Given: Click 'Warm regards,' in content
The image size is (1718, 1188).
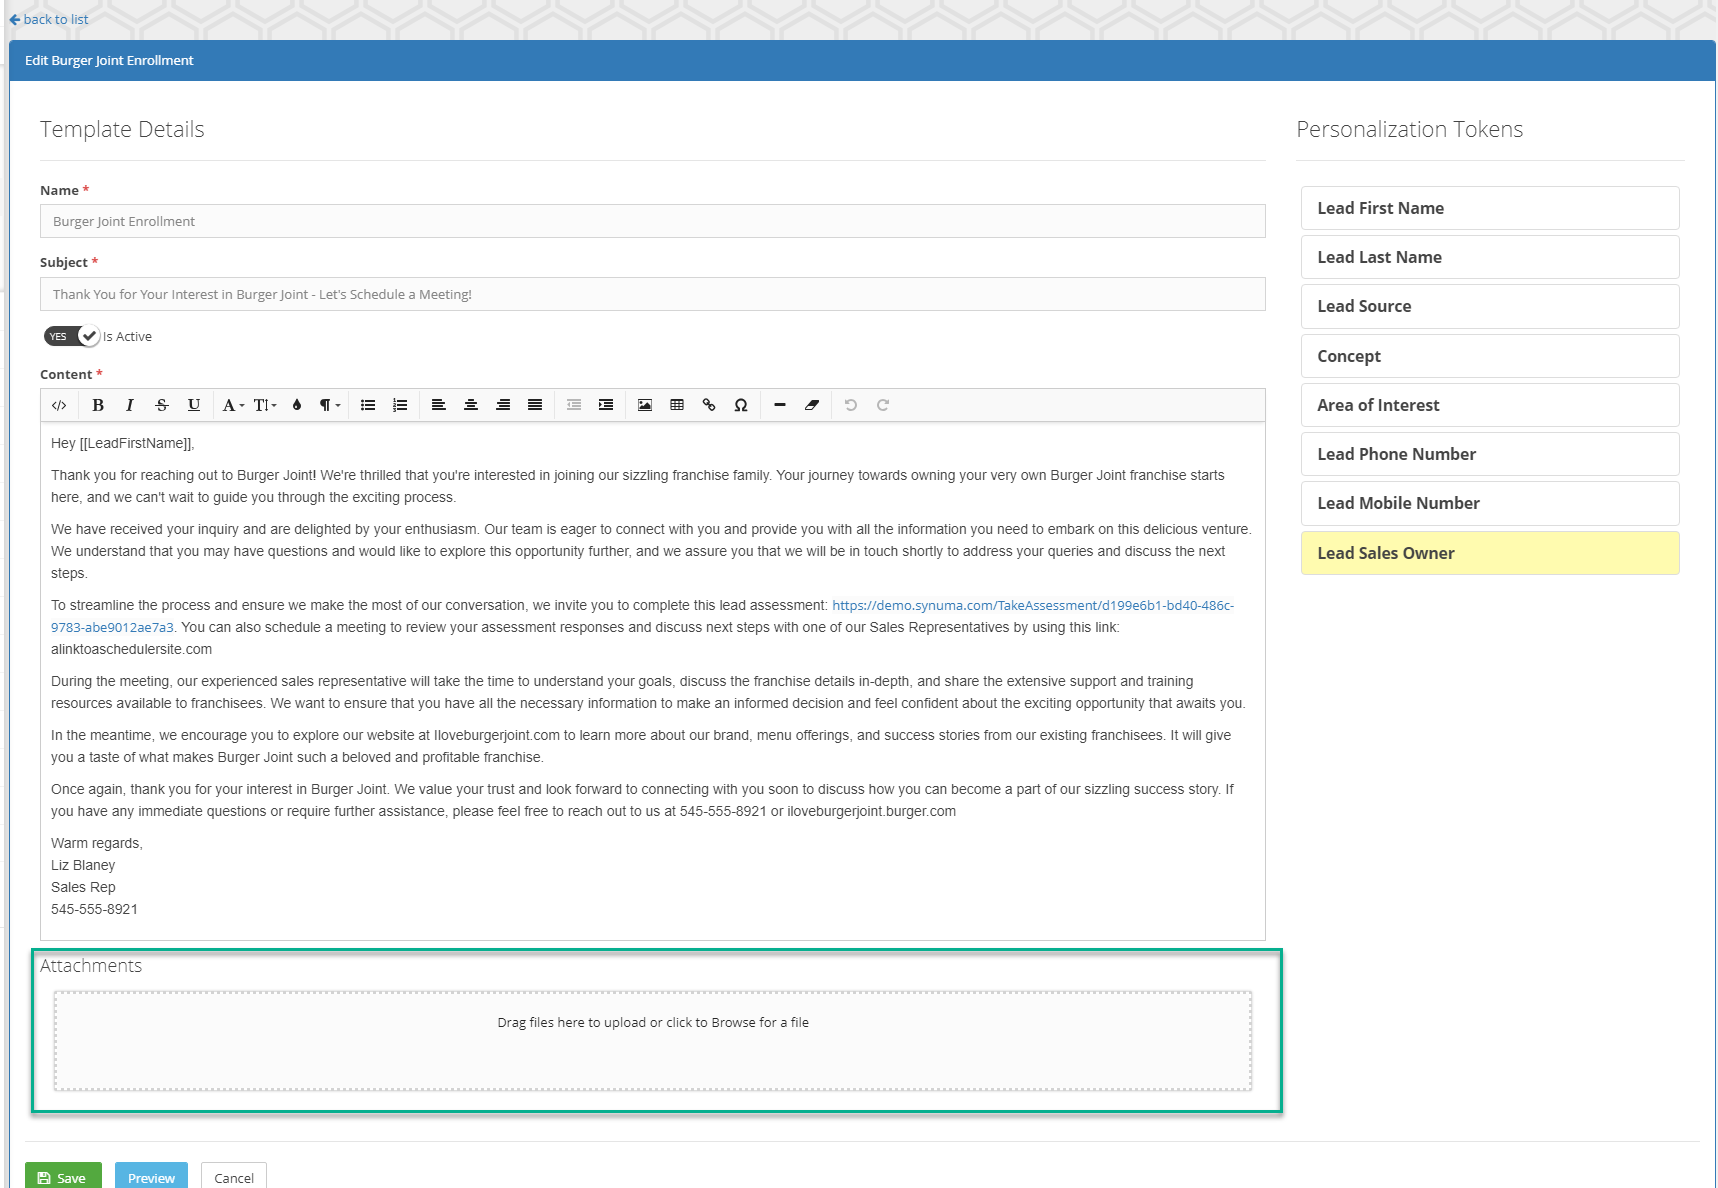Looking at the screenshot, I should click(x=97, y=843).
